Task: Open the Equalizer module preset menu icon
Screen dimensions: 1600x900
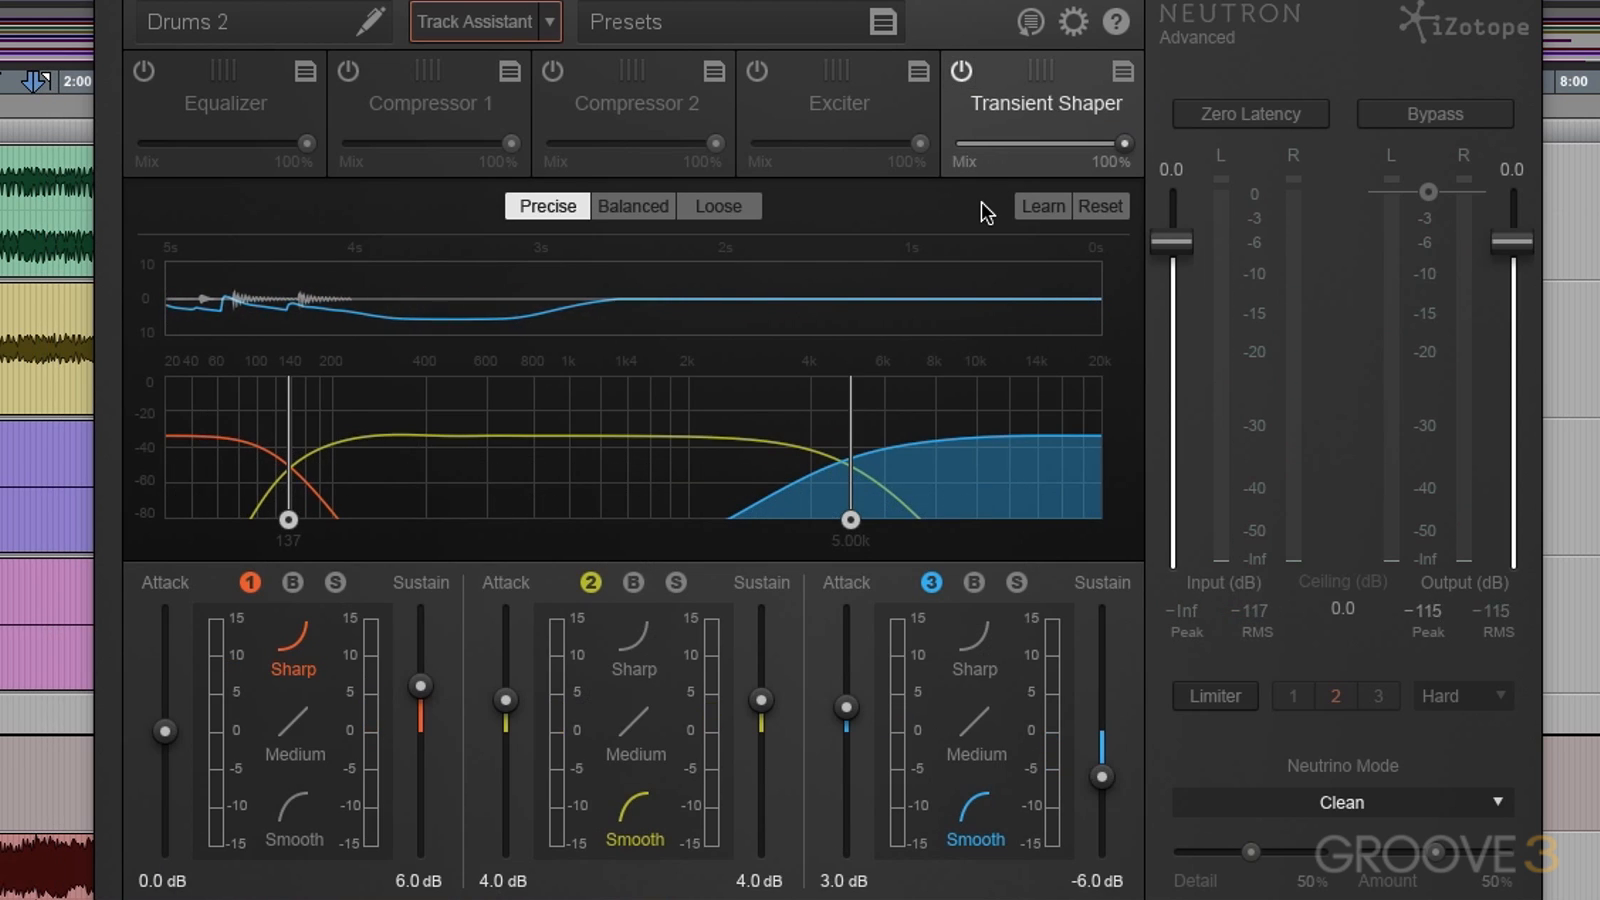Action: 305,71
